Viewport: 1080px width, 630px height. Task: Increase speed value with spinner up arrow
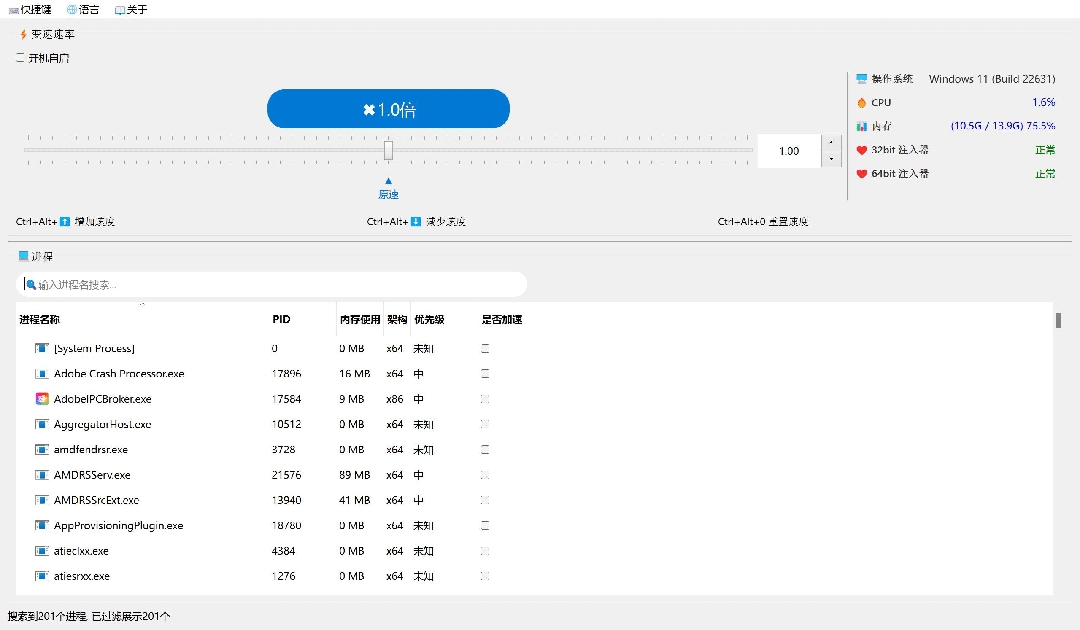point(830,143)
